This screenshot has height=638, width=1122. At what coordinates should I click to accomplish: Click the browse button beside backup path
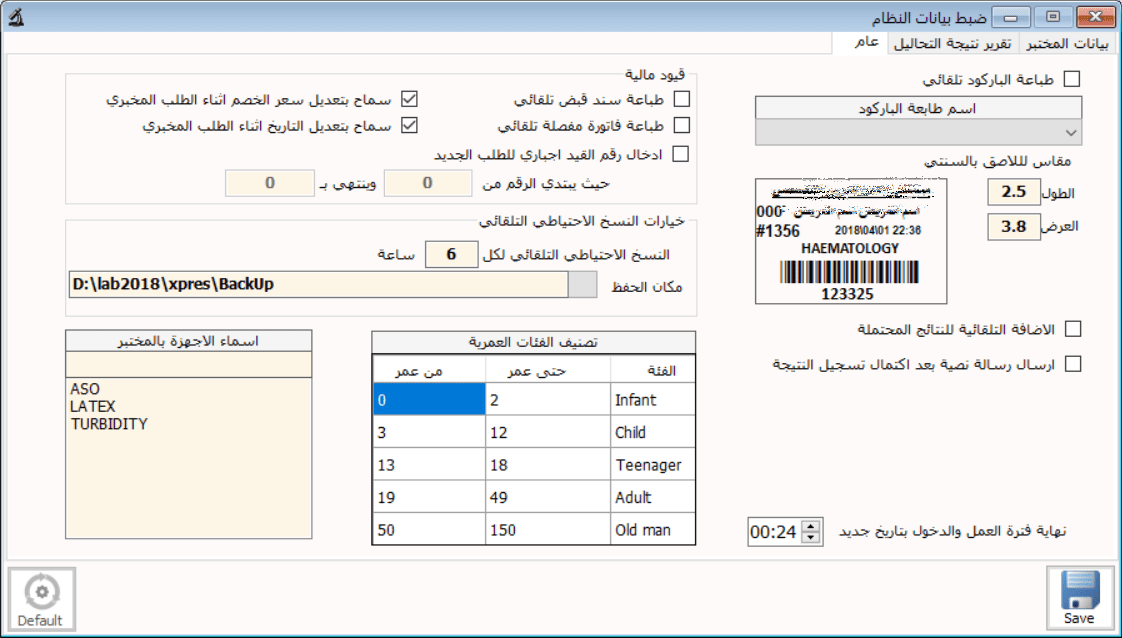click(581, 284)
